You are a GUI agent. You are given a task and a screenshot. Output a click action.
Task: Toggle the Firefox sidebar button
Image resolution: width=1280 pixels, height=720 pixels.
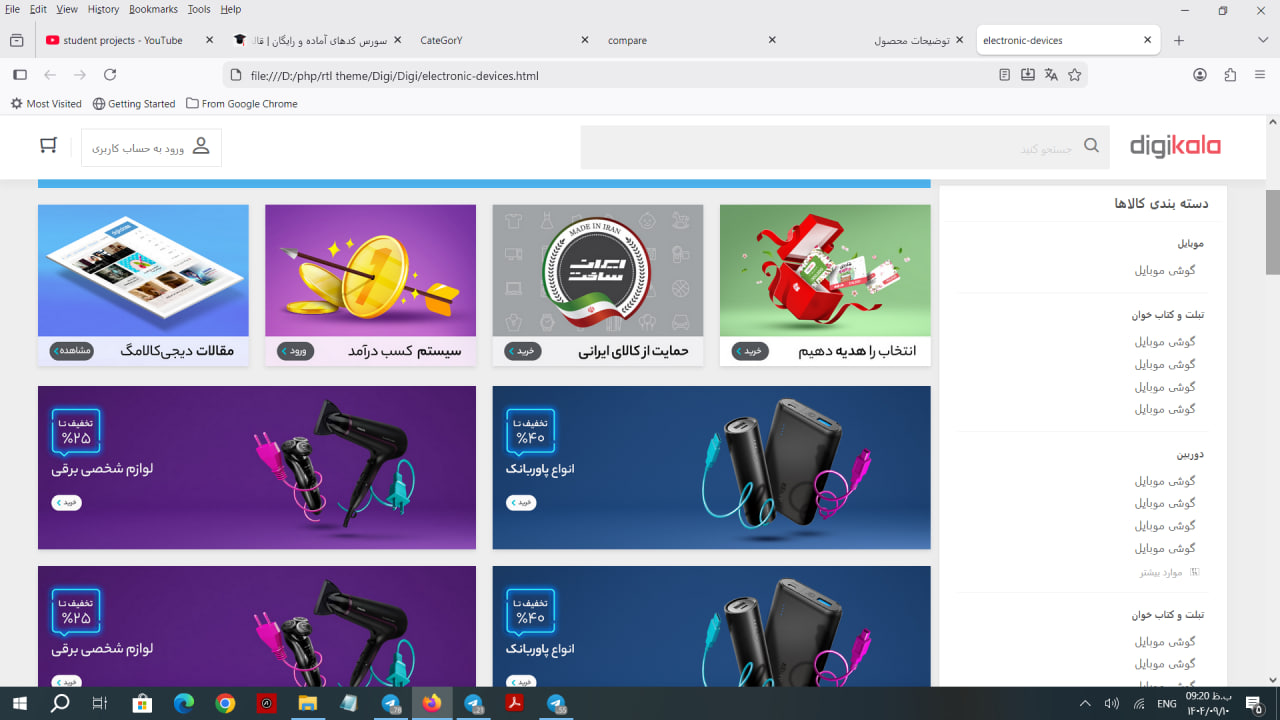tap(20, 75)
